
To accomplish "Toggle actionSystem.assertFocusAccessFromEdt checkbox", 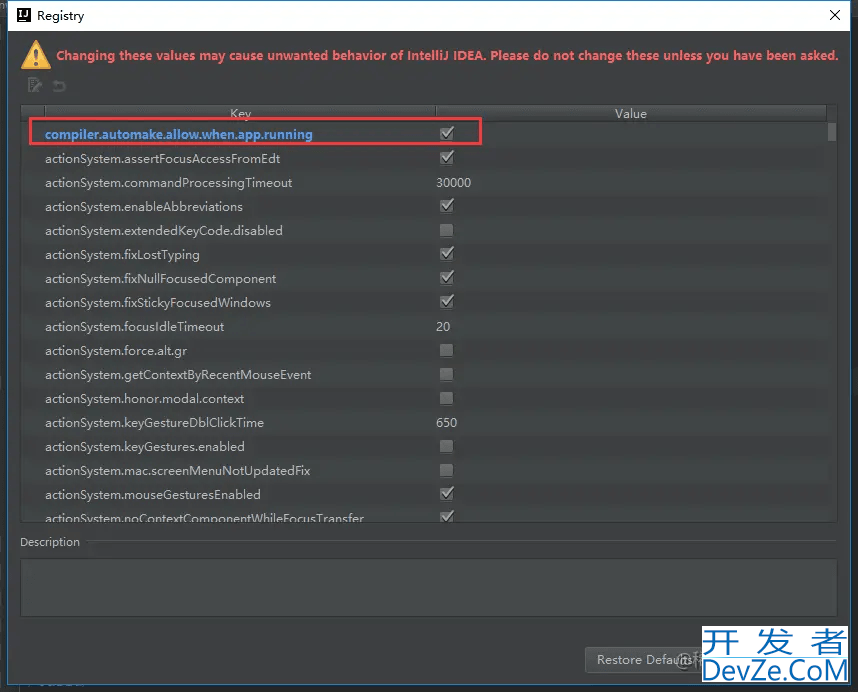I will pyautogui.click(x=447, y=158).
